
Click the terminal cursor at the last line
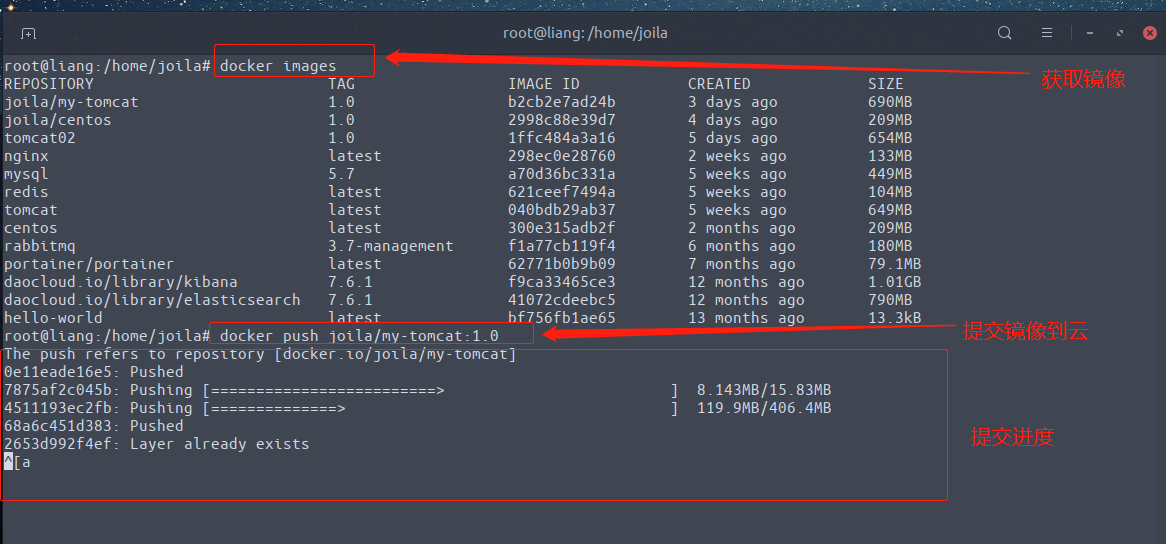[x=8, y=462]
